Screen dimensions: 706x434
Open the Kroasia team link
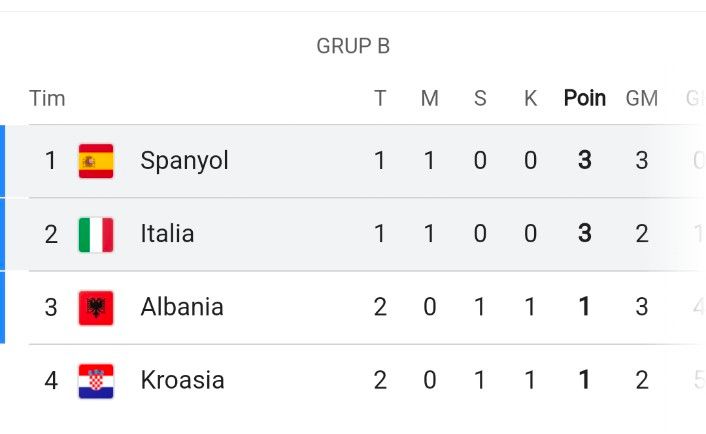click(x=182, y=380)
